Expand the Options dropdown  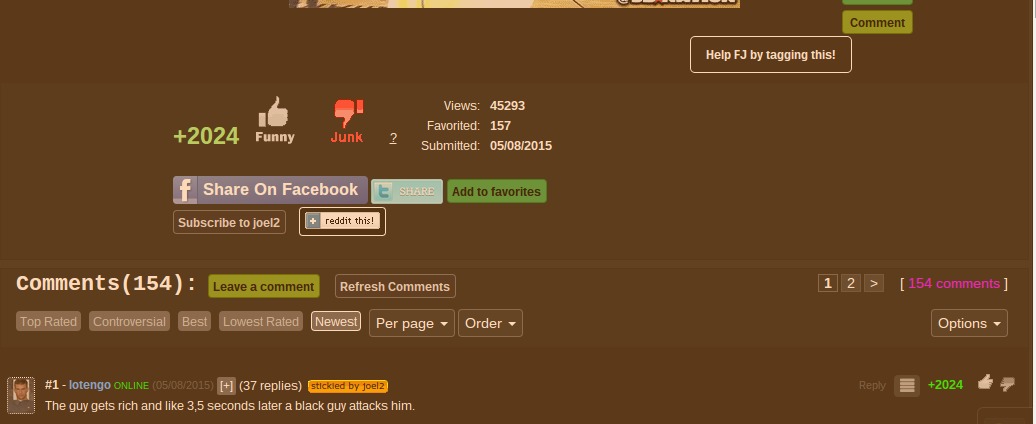click(x=970, y=323)
